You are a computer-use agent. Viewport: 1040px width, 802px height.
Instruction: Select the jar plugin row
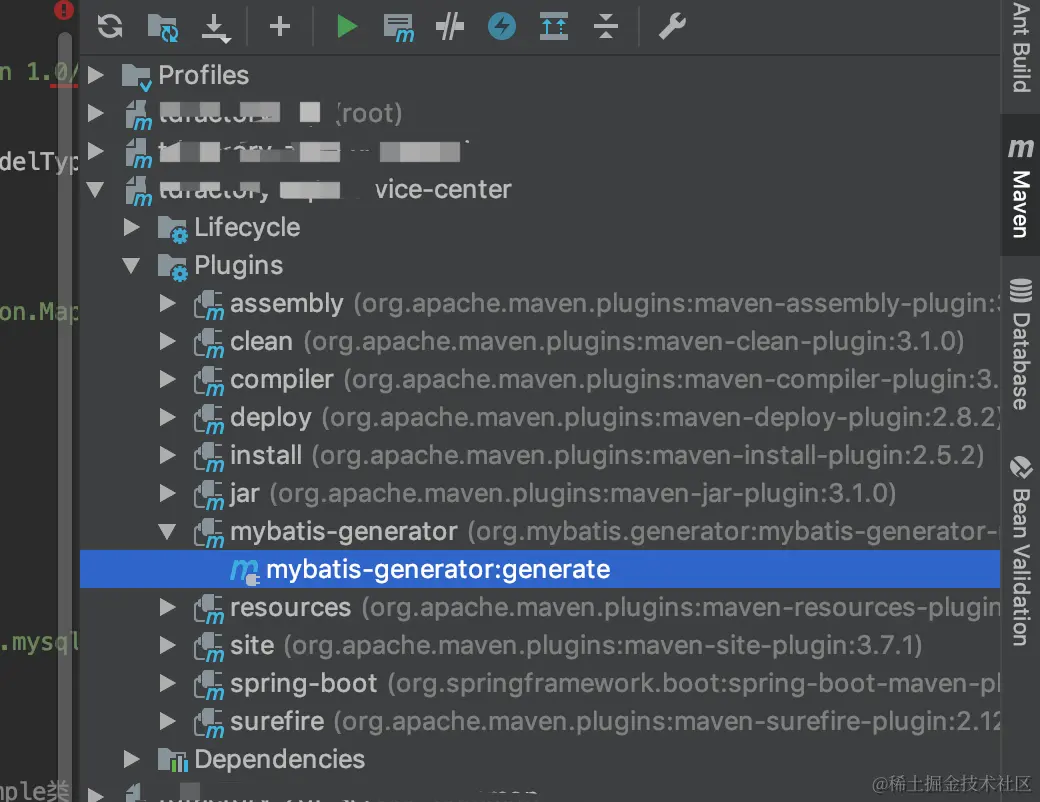click(540, 493)
